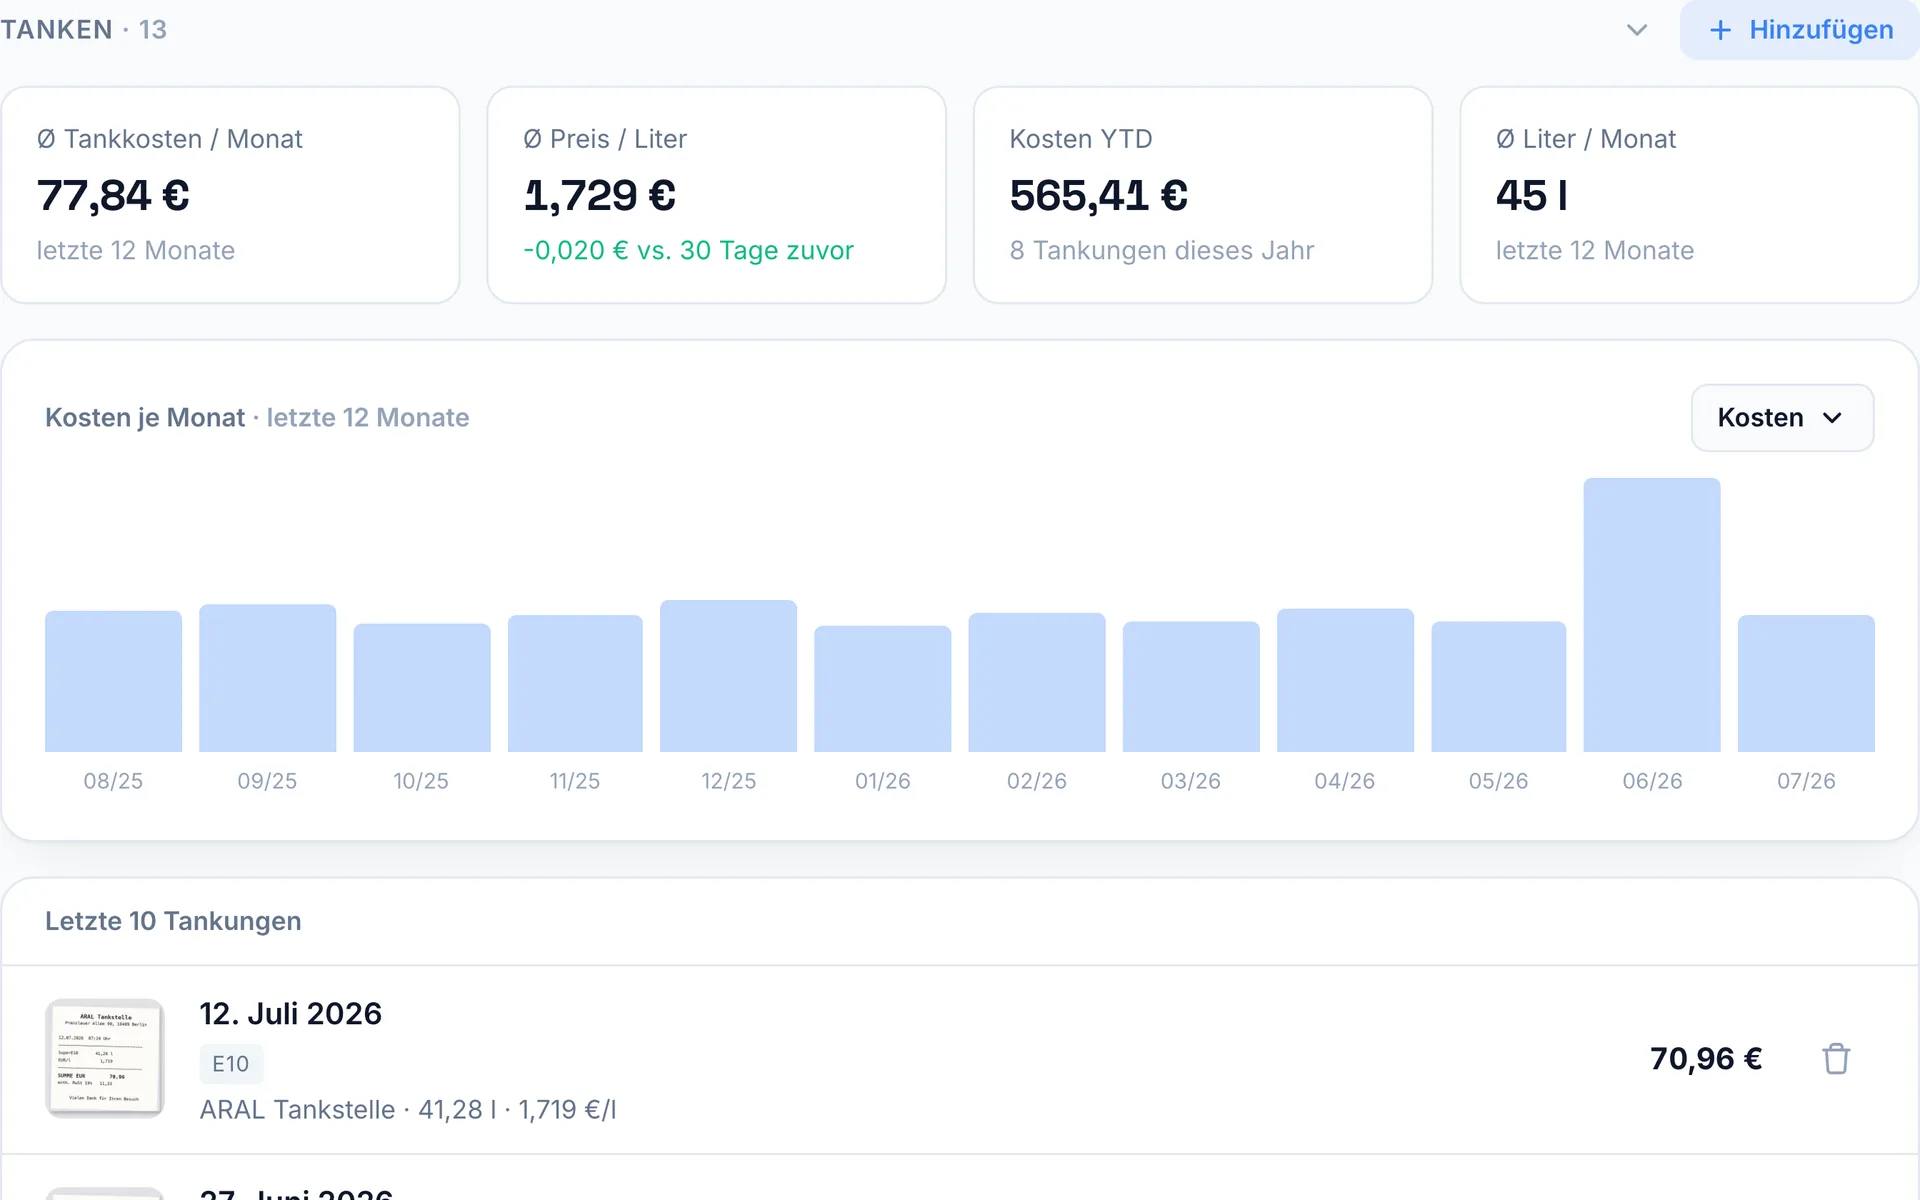Click the Hinzufügen button
This screenshot has width=1920, height=1200.
[x=1800, y=30]
